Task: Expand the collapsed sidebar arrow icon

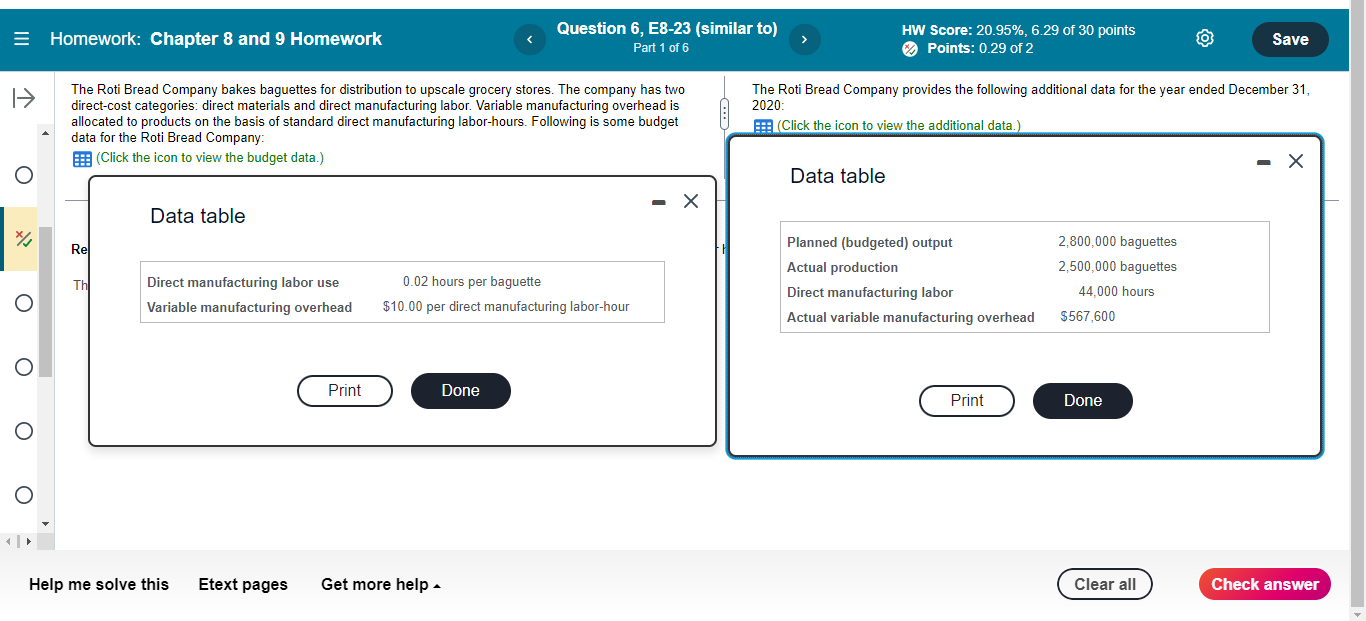Action: [x=23, y=98]
